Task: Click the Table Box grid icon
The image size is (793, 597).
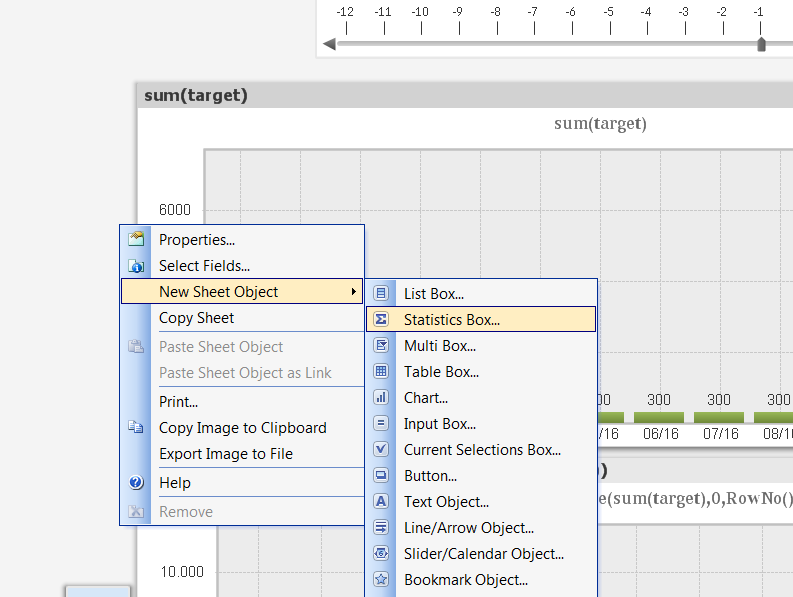Action: click(381, 371)
